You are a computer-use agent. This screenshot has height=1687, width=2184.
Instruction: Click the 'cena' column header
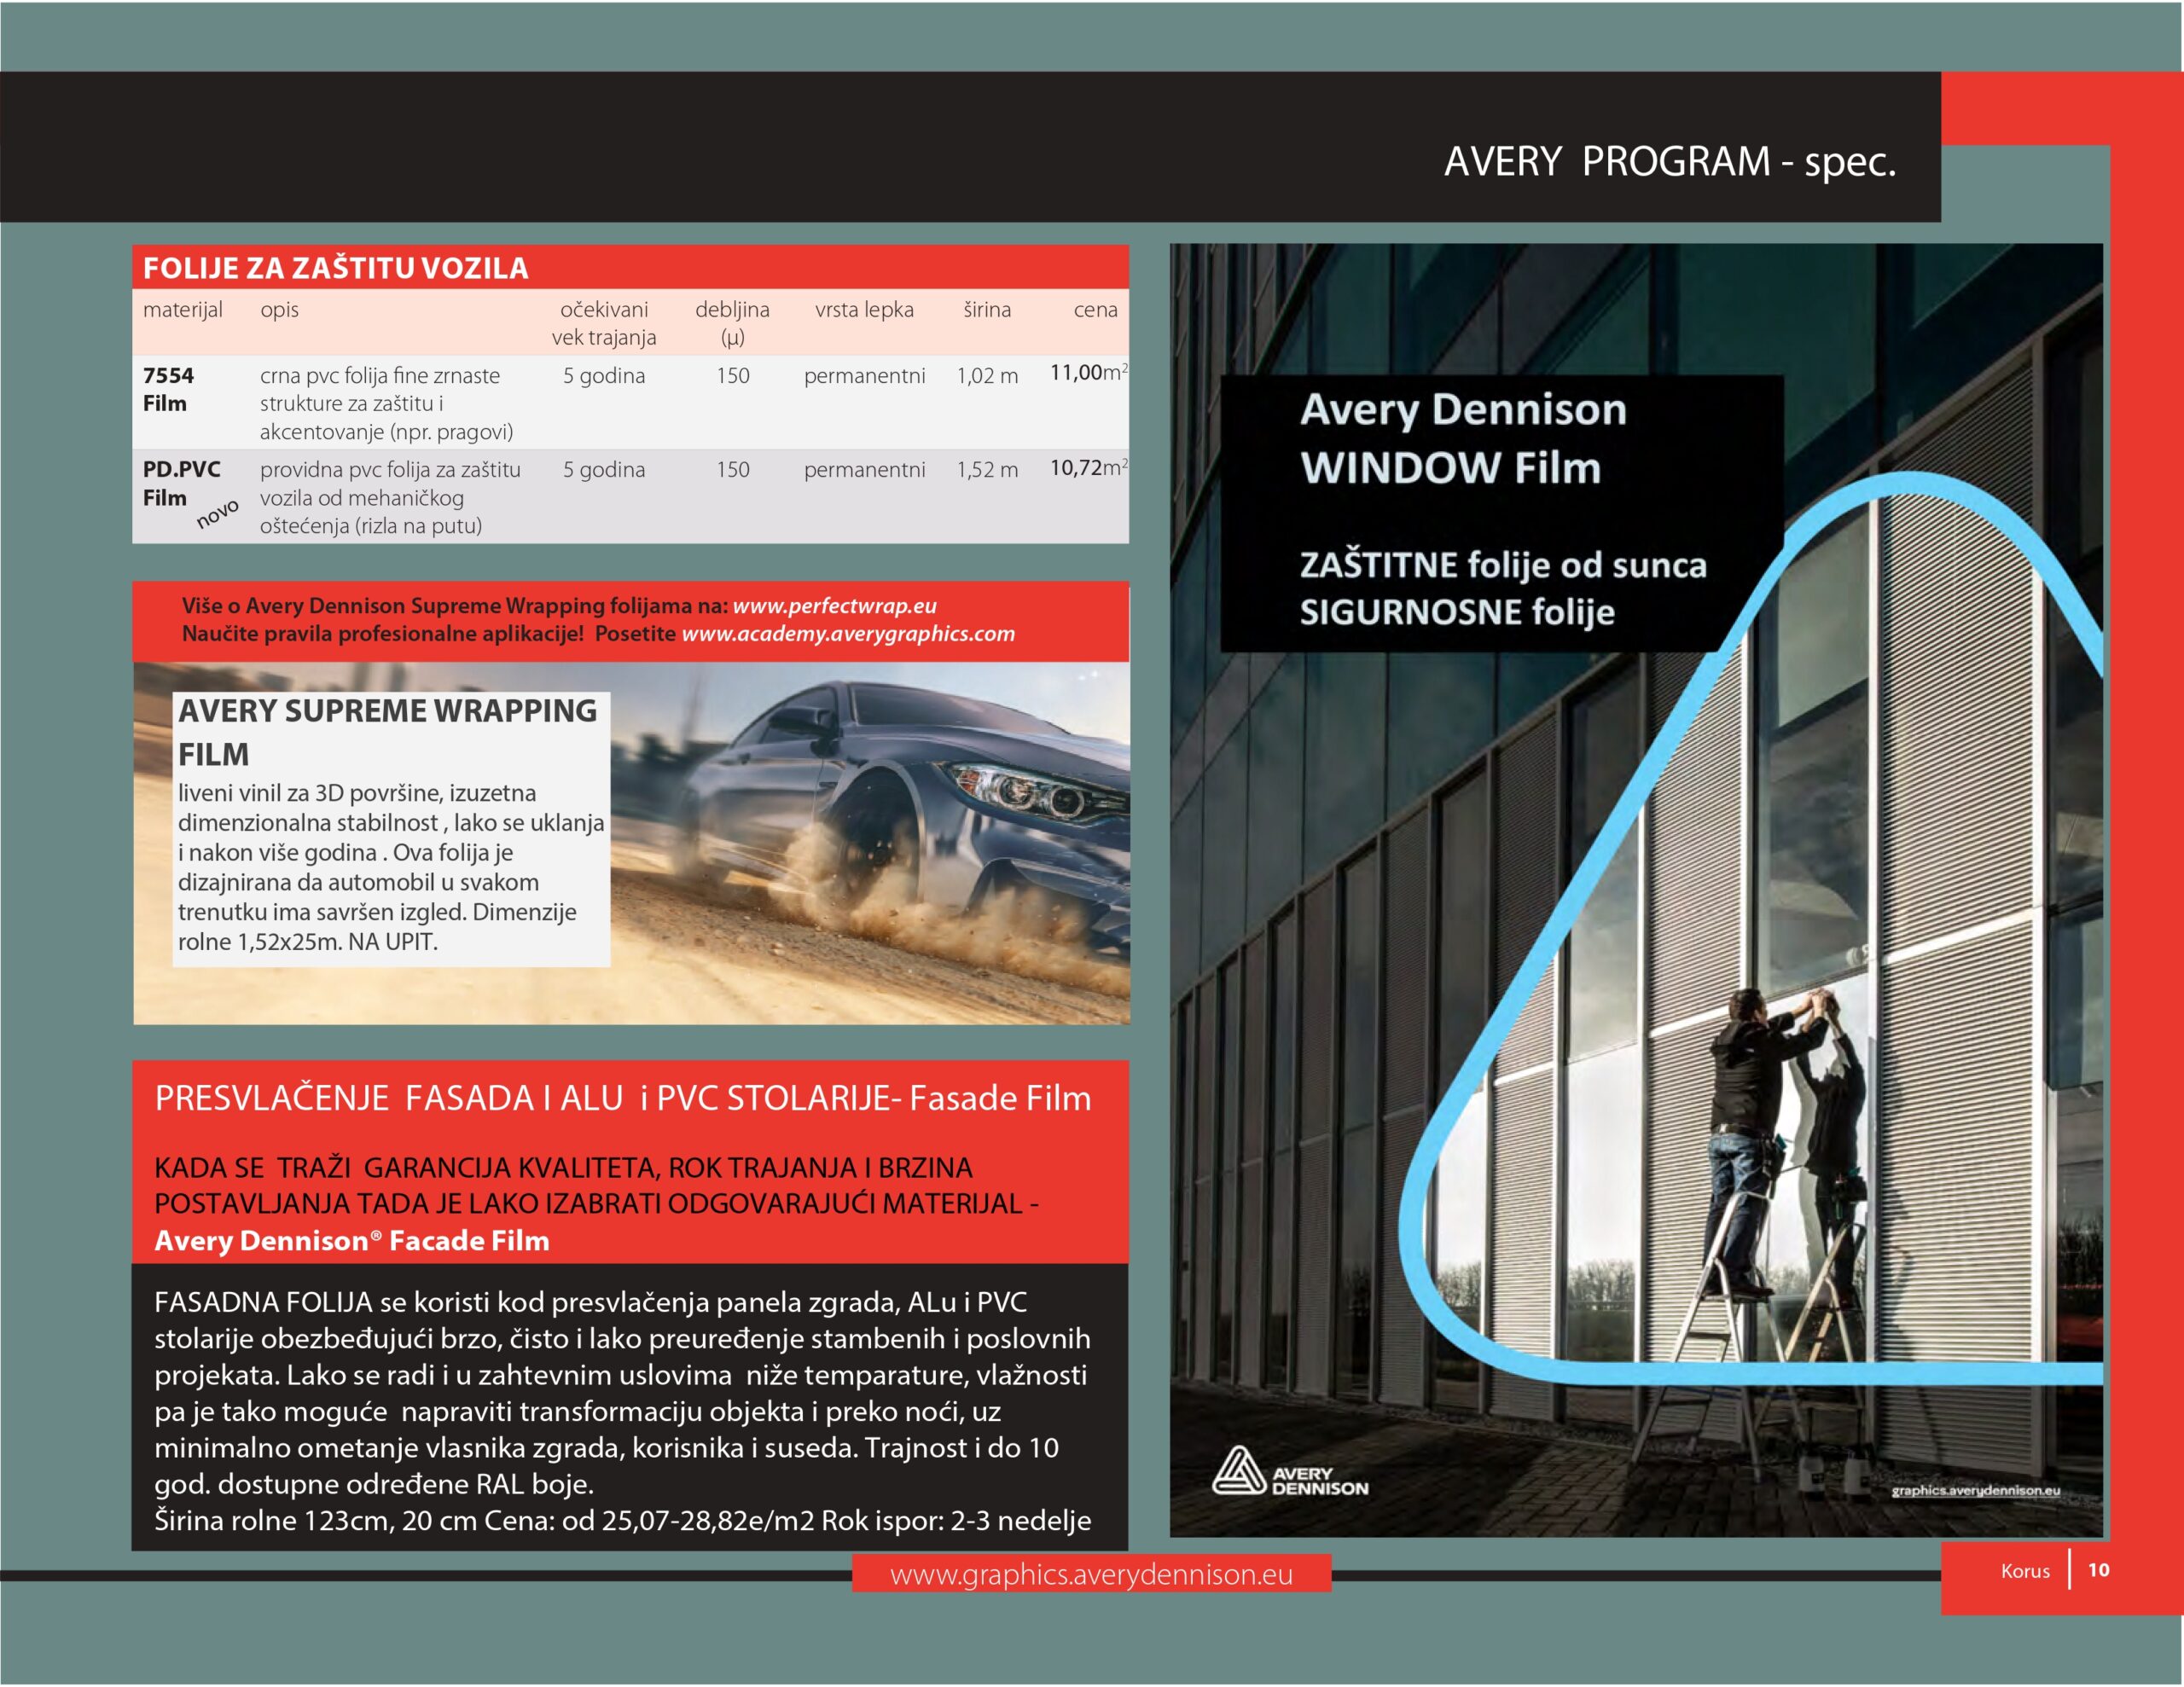(1095, 310)
